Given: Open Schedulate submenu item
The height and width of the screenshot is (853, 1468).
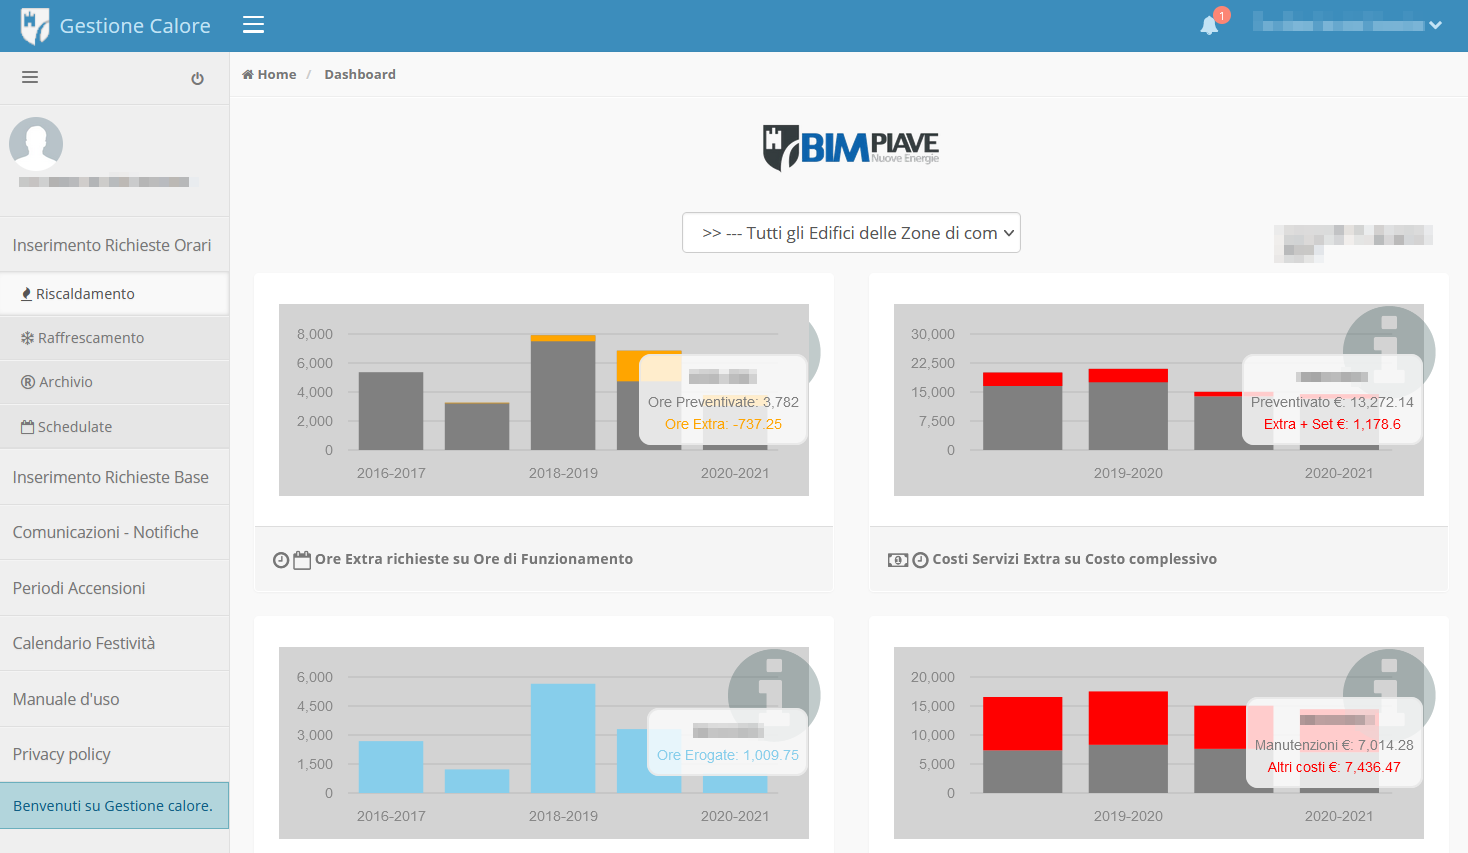Looking at the screenshot, I should [x=114, y=427].
